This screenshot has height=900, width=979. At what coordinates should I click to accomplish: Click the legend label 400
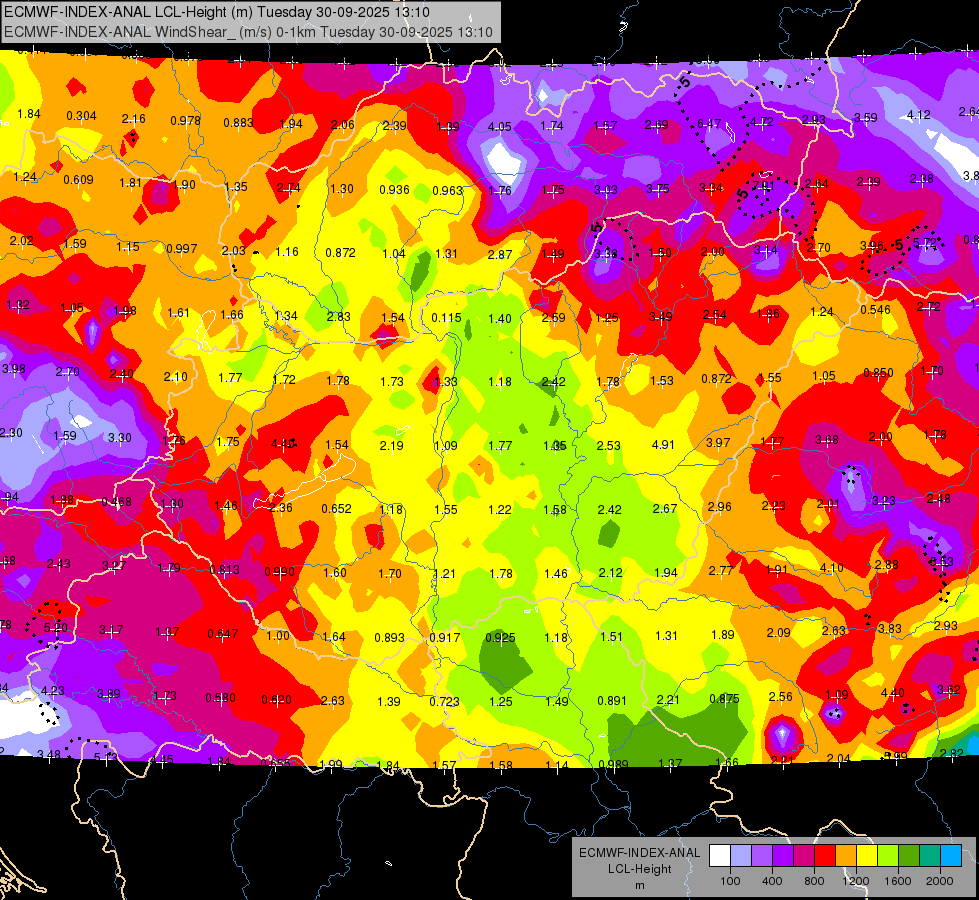[x=772, y=881]
